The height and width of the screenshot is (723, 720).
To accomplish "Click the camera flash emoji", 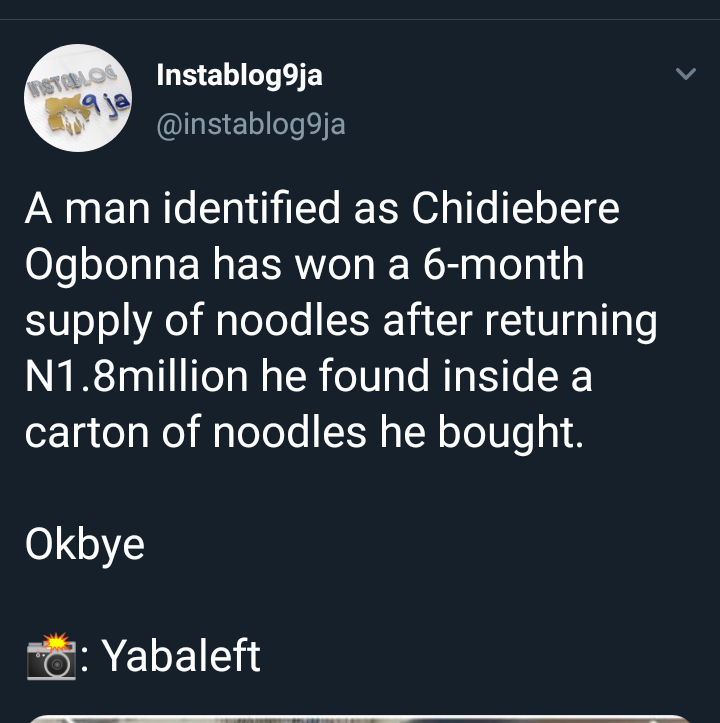I will point(51,656).
